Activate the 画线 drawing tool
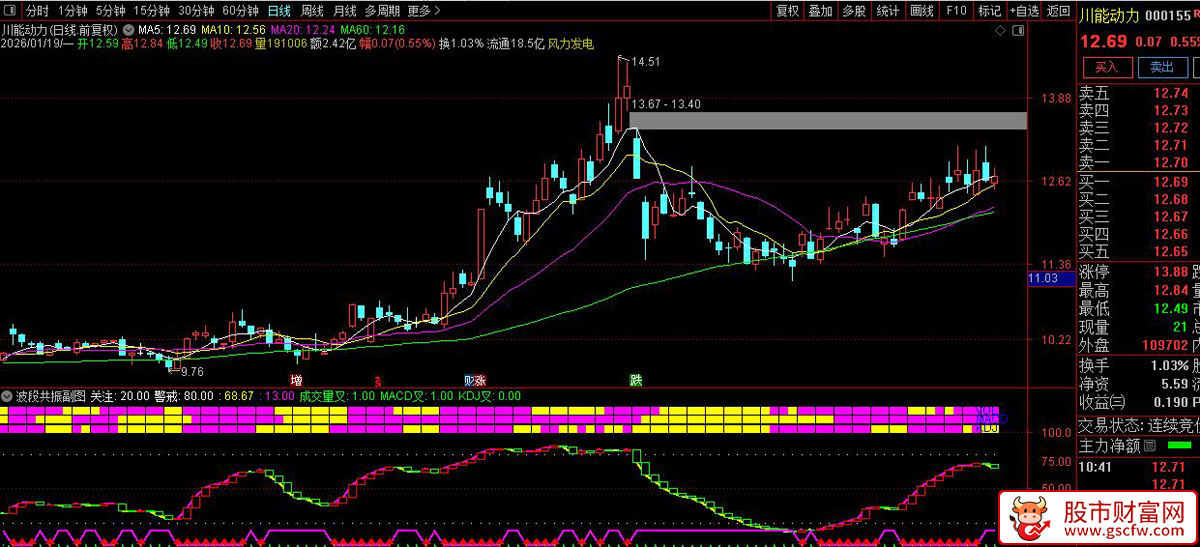Screen dimensions: 1200x547 pos(921,11)
